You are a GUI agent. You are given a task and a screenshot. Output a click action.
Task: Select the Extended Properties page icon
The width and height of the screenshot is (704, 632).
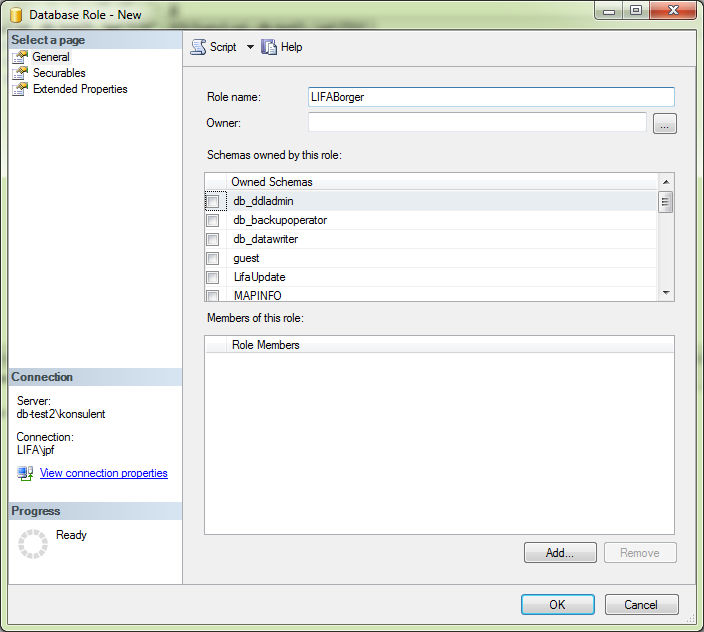[x=20, y=89]
